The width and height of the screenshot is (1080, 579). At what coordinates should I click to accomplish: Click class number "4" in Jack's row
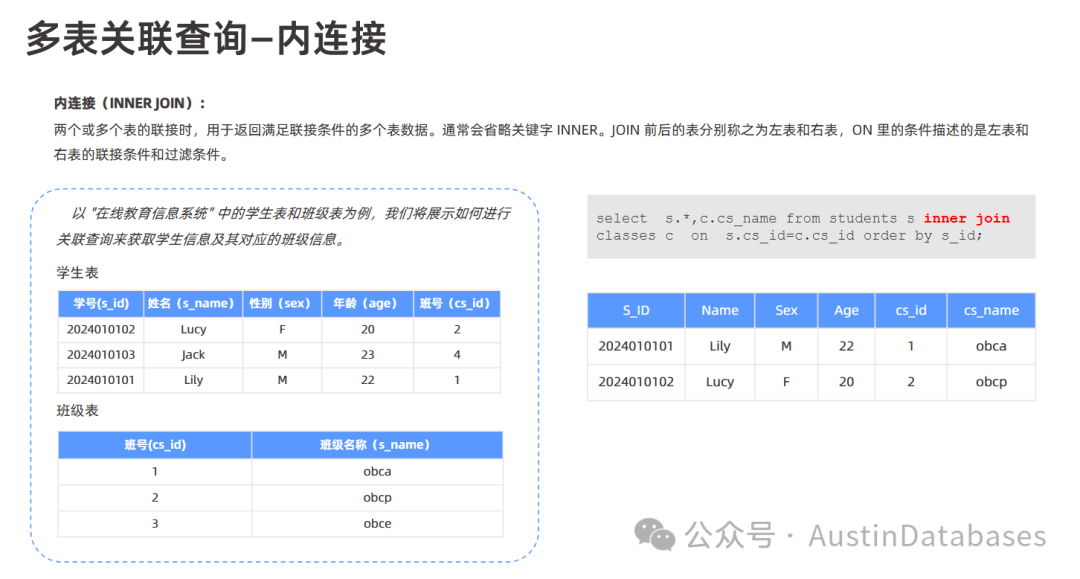[457, 355]
